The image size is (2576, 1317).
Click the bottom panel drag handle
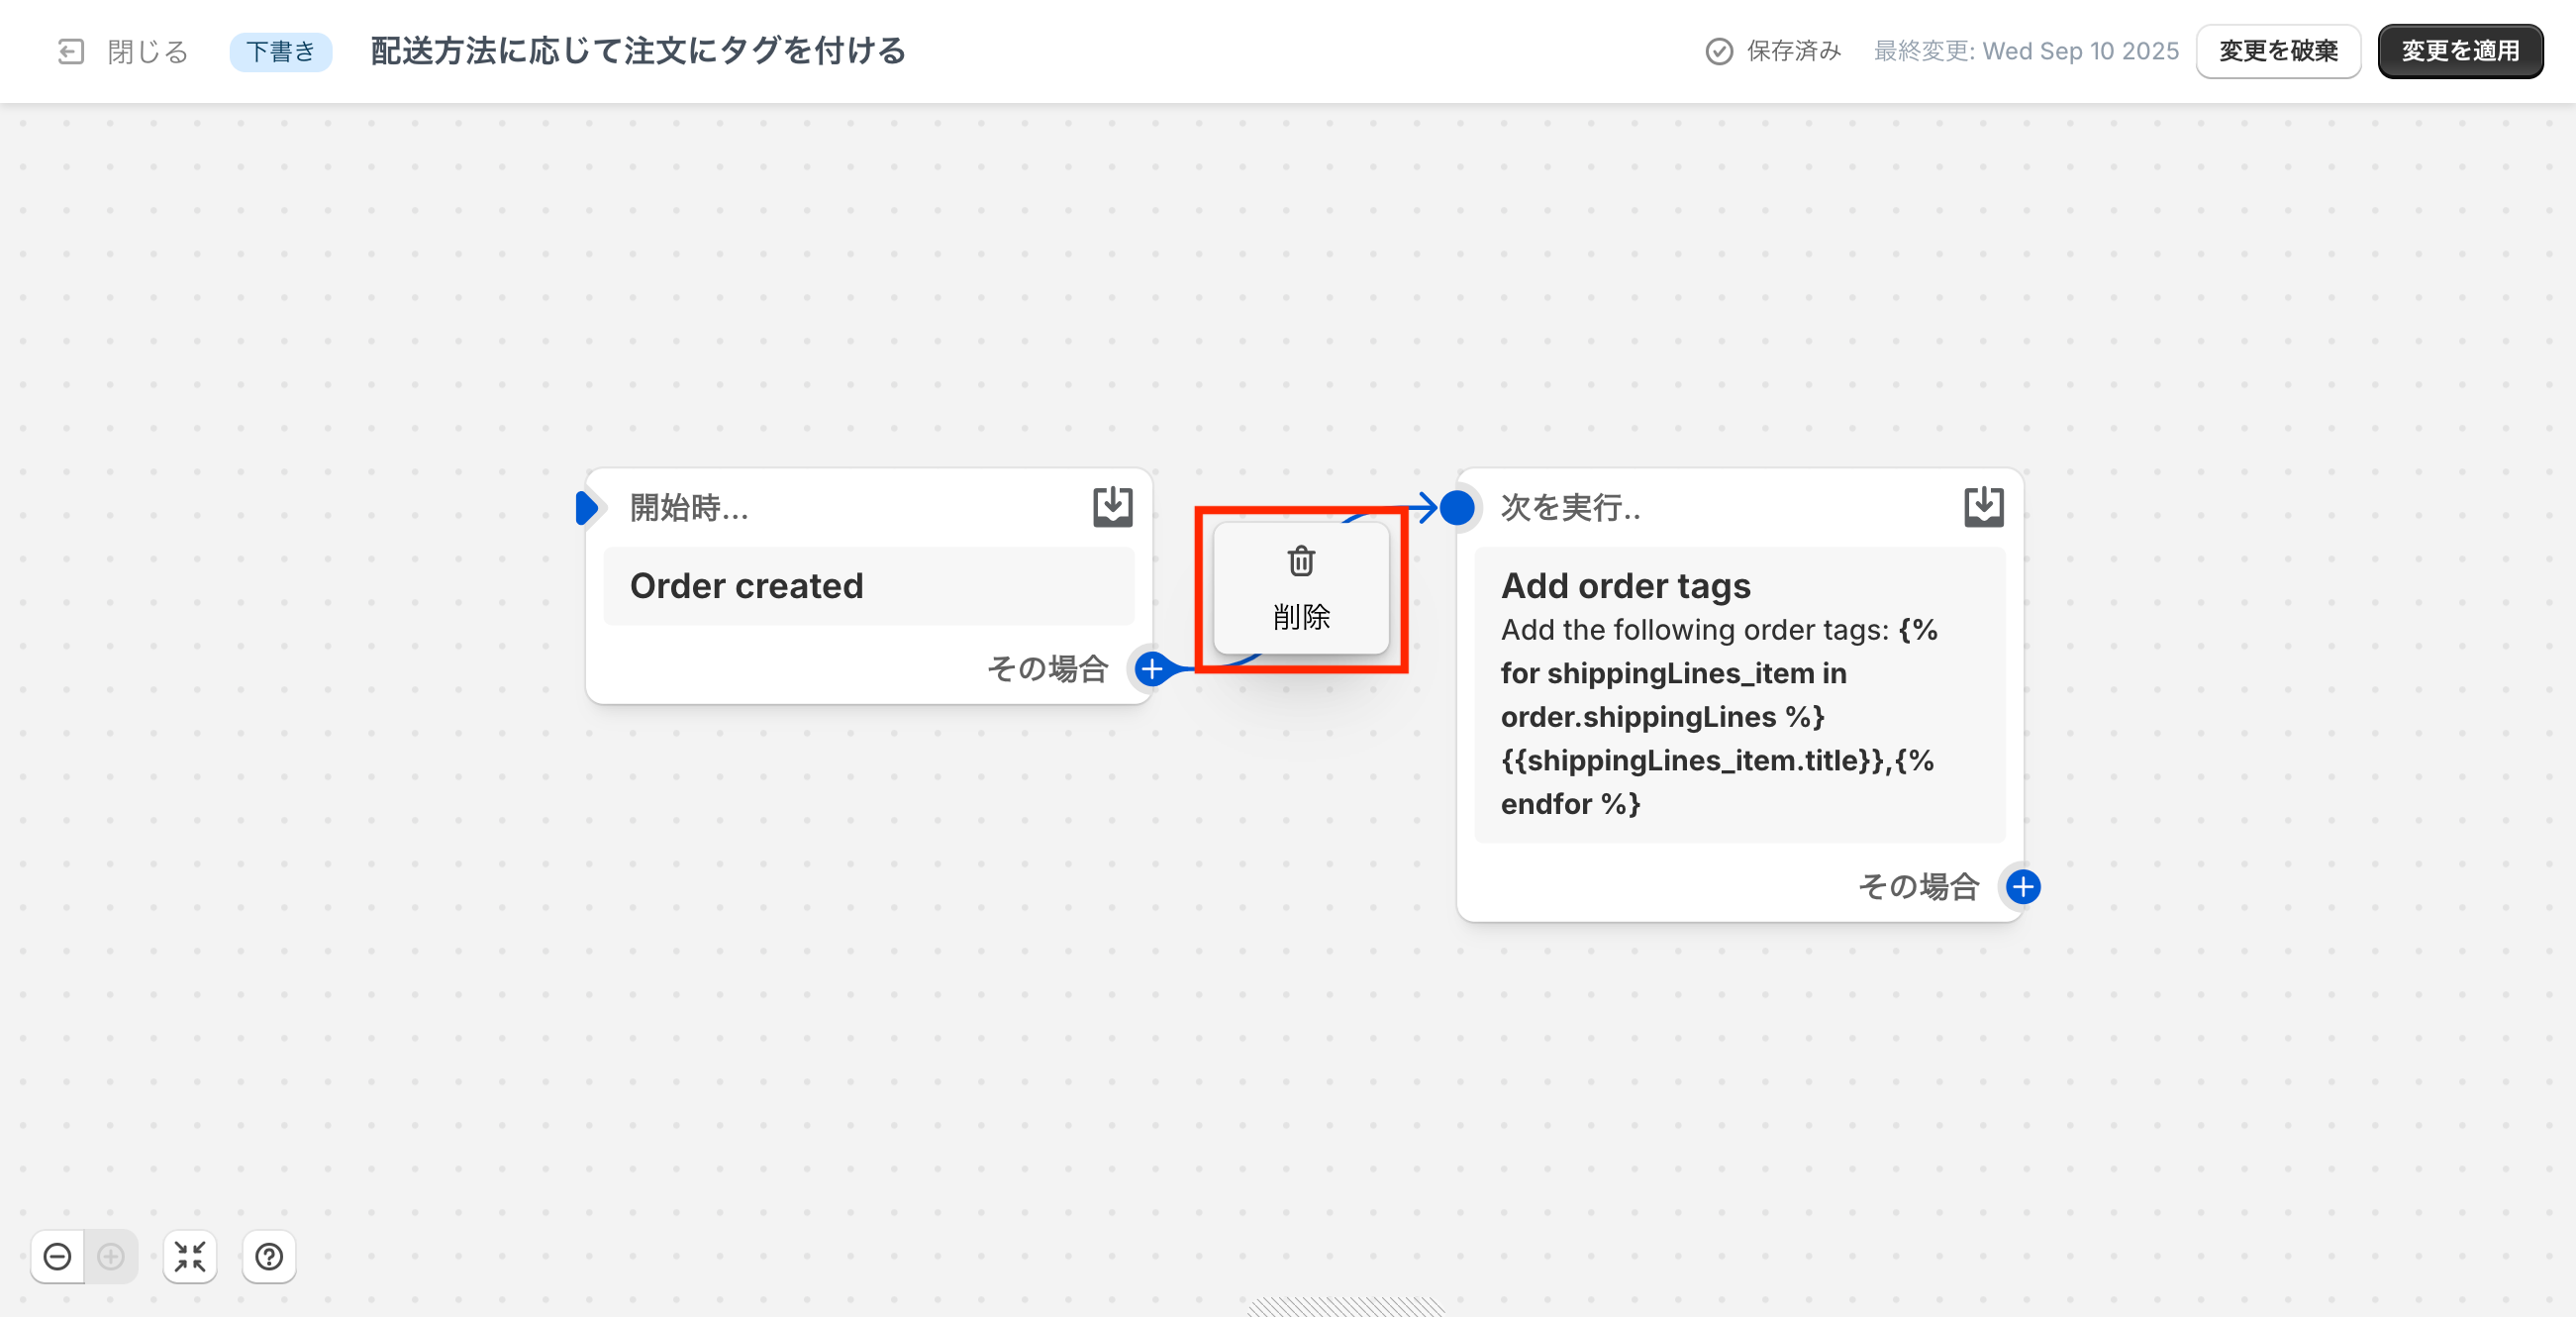pos(1346,1306)
